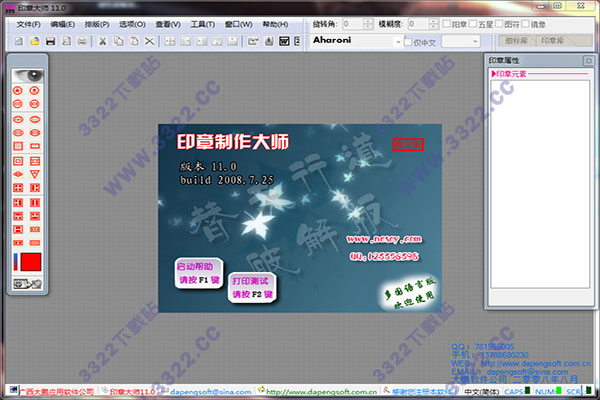
Task: Click the 启动帮助 F1 button on splash
Action: click(198, 273)
